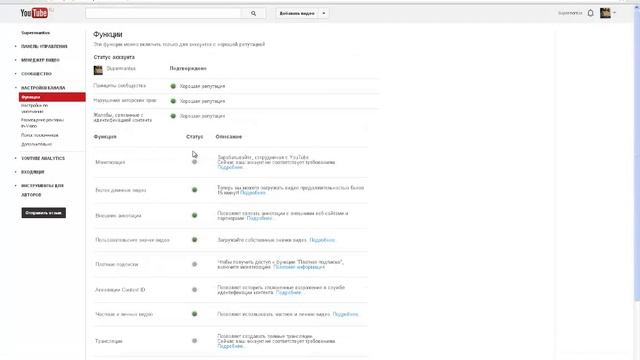Open Полезная информация link for Платные подписки
This screenshot has width=640, height=360.
299,267
